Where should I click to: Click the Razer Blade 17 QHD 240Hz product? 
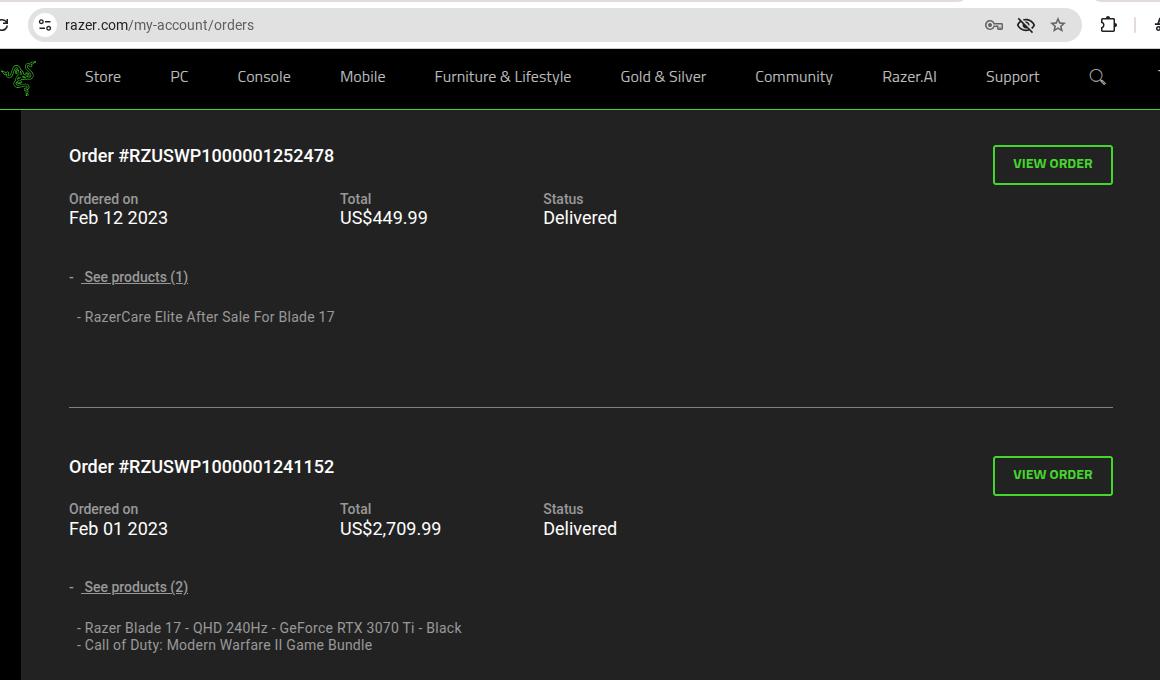[273, 628]
